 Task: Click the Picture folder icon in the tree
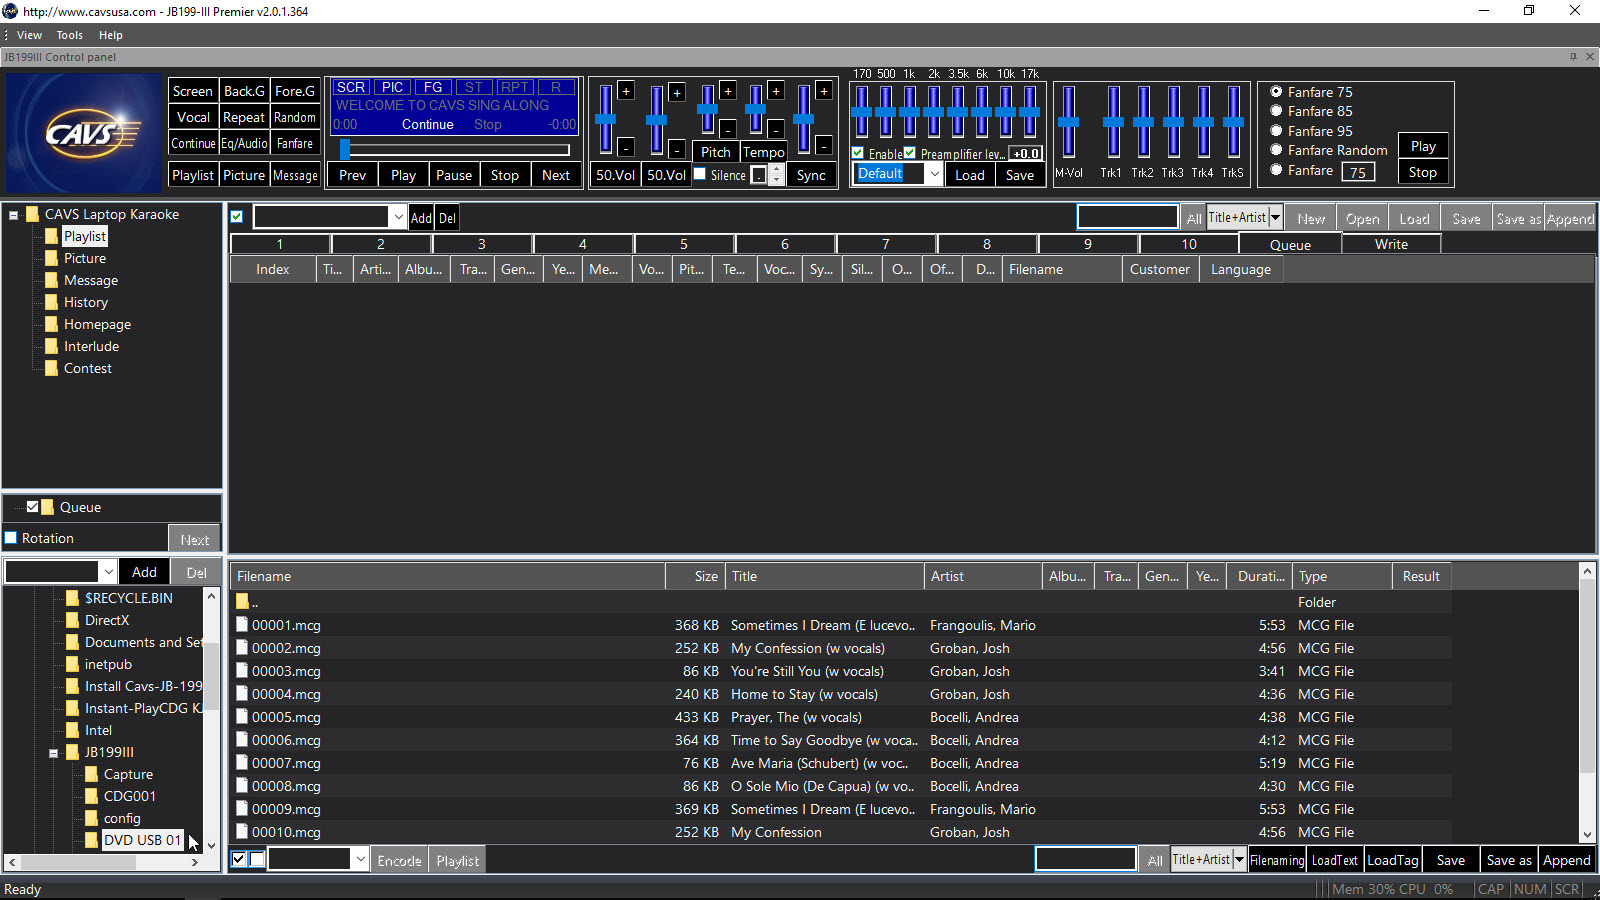pyautogui.click(x=52, y=258)
